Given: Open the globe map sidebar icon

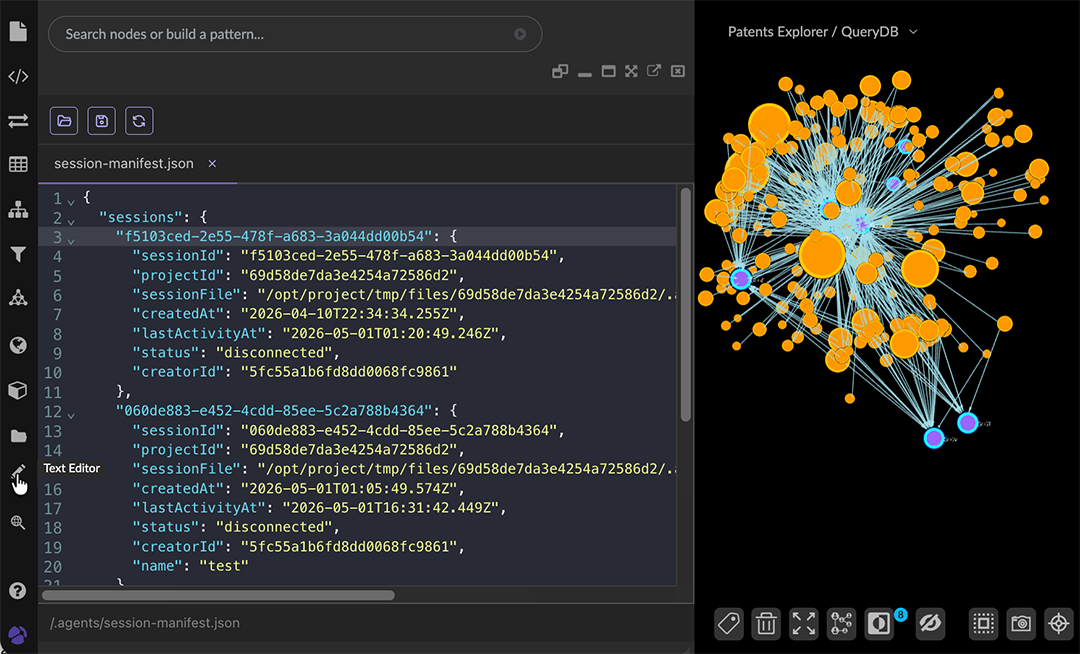Looking at the screenshot, I should coord(18,345).
